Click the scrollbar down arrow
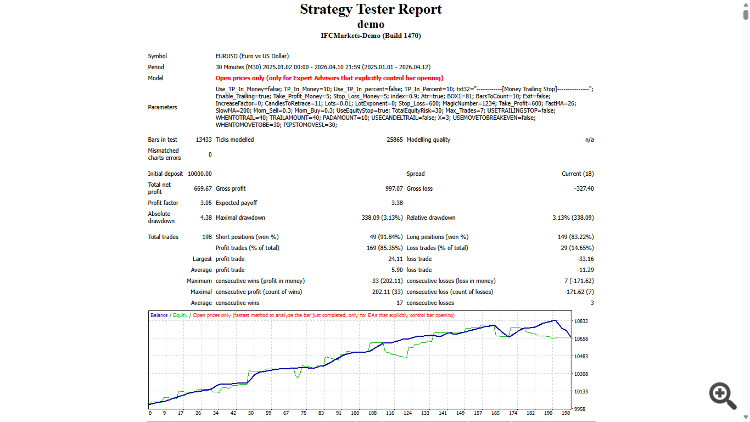750x422 pixels. coord(746,418)
